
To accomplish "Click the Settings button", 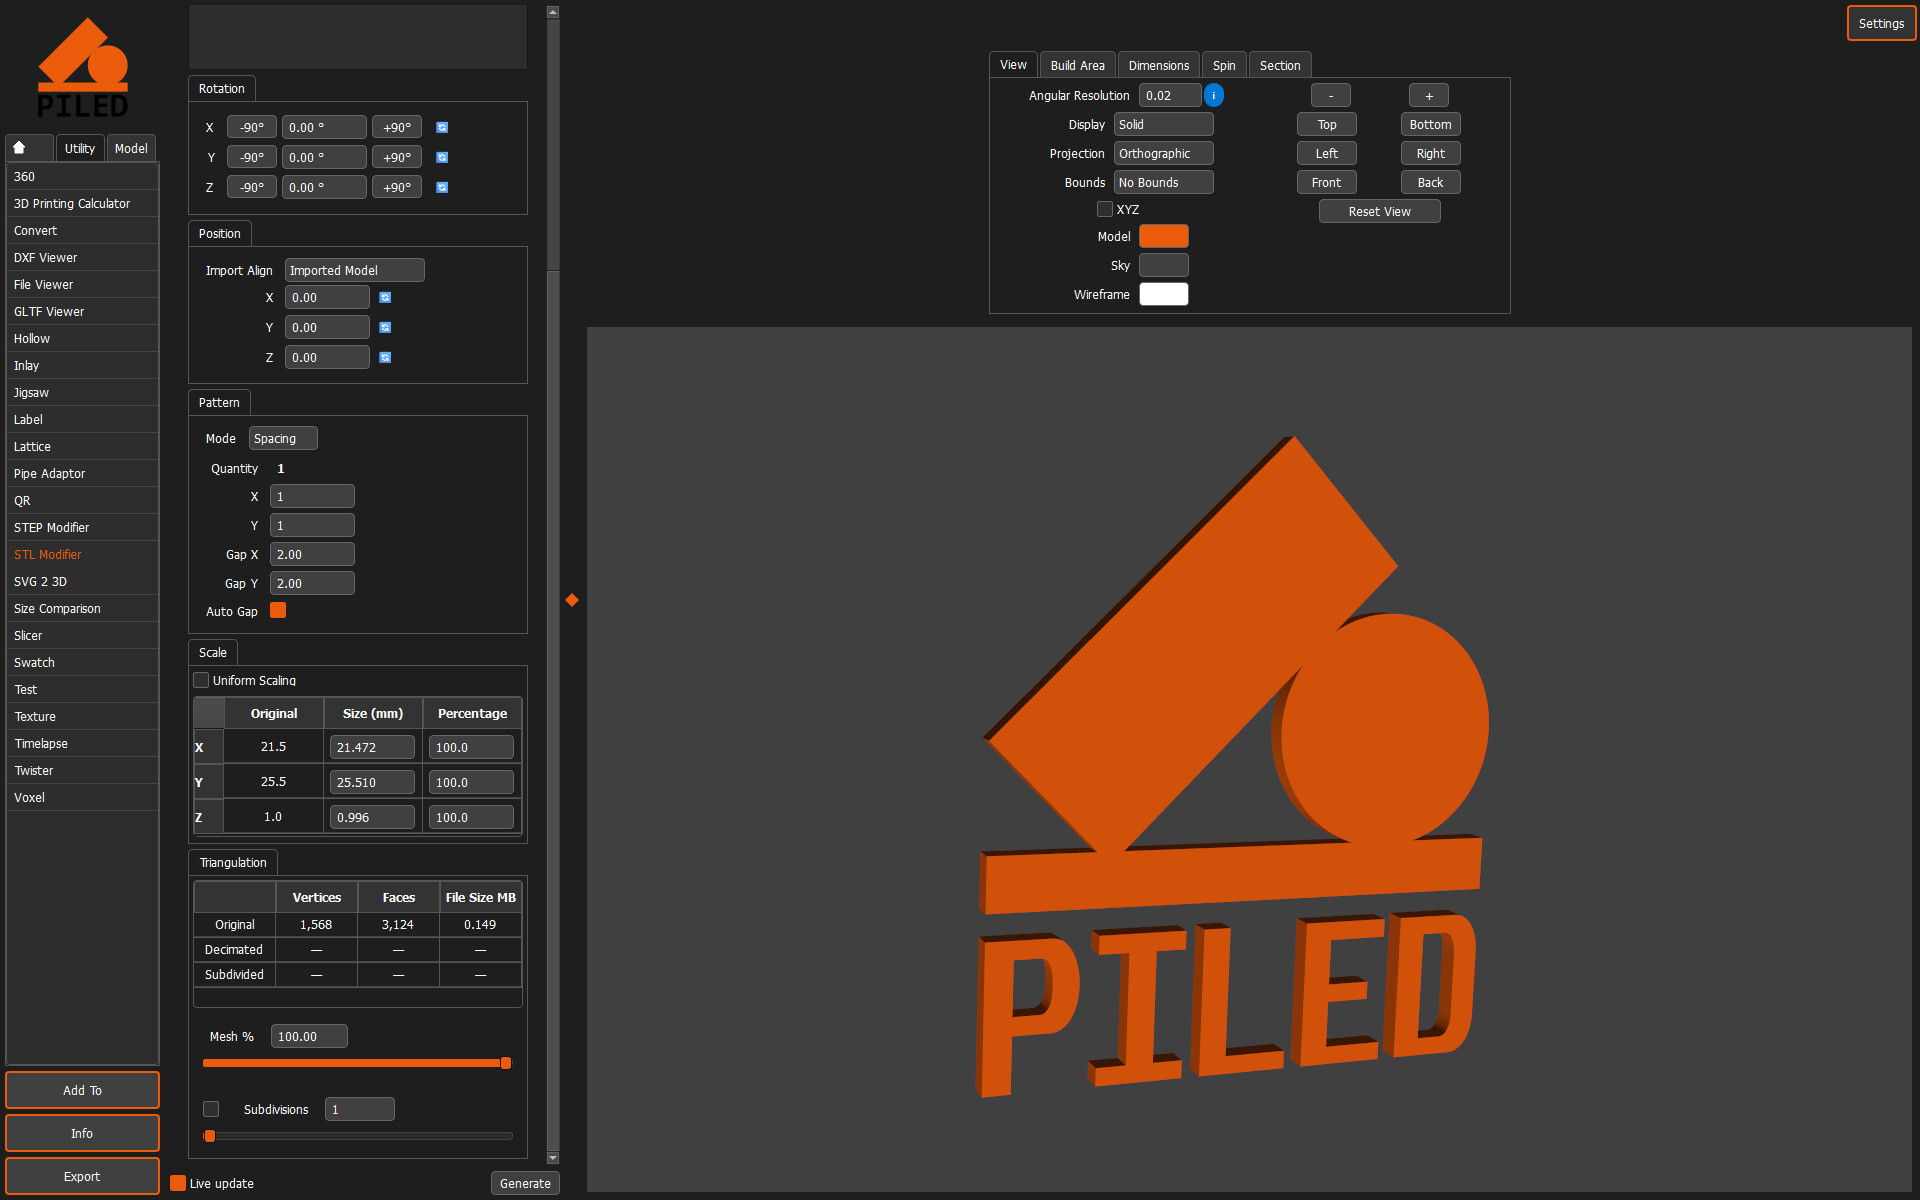I will pyautogui.click(x=1881, y=24).
